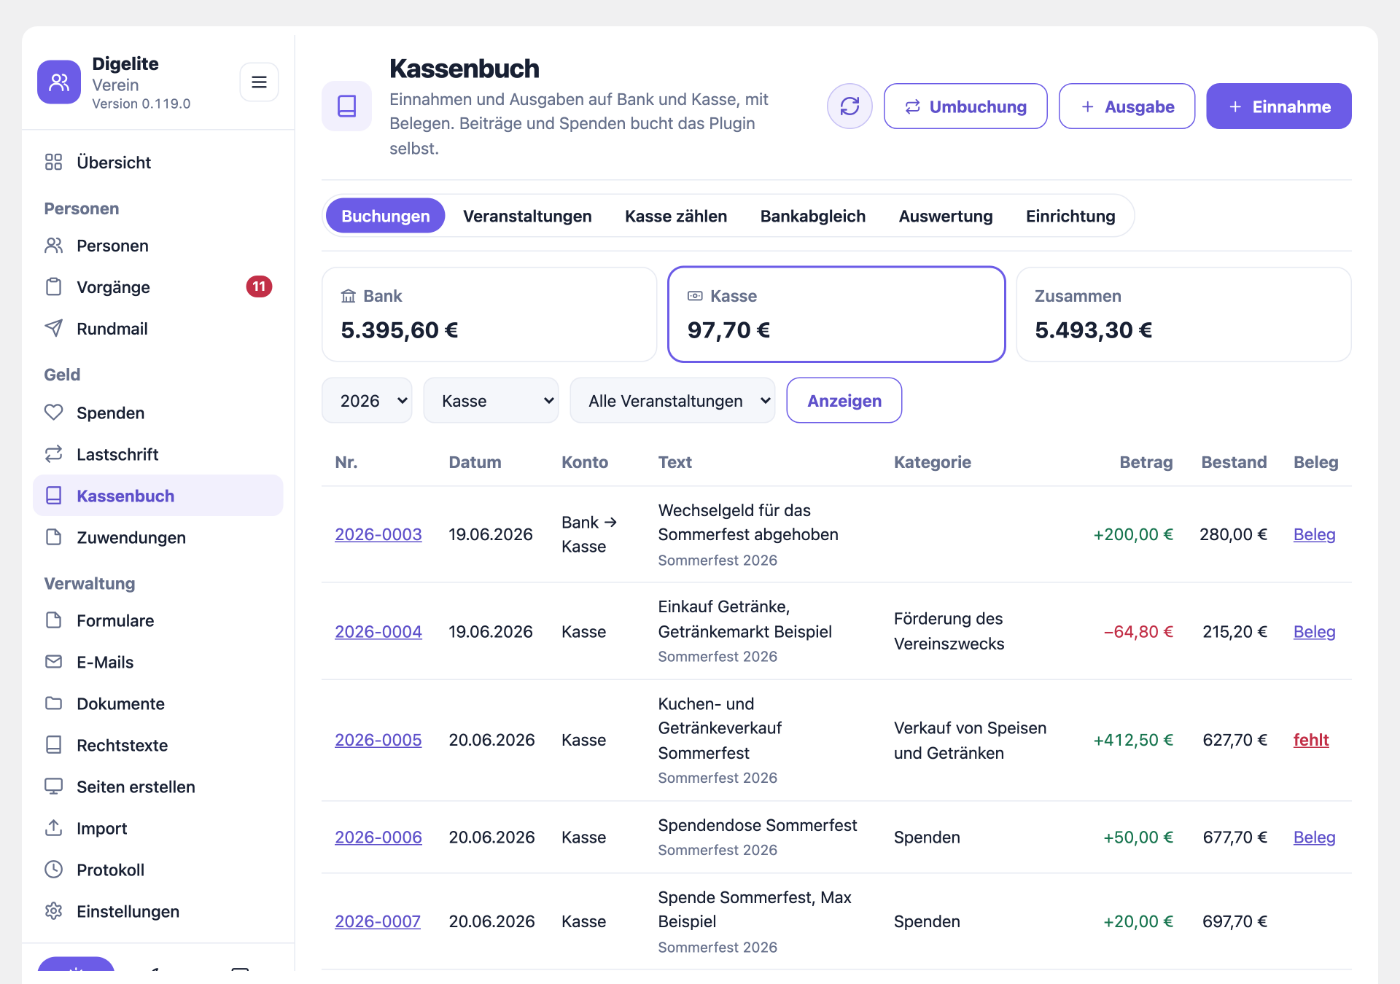This screenshot has width=1400, height=984.
Task: Click the Anzeigen button
Action: pyautogui.click(x=844, y=401)
